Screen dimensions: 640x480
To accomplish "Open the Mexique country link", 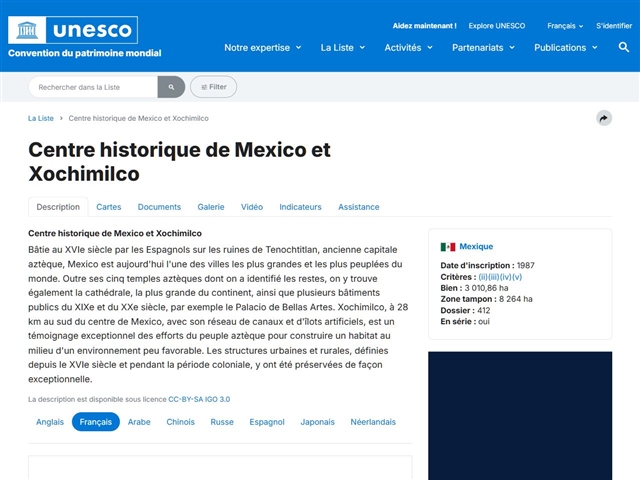I will coord(476,247).
